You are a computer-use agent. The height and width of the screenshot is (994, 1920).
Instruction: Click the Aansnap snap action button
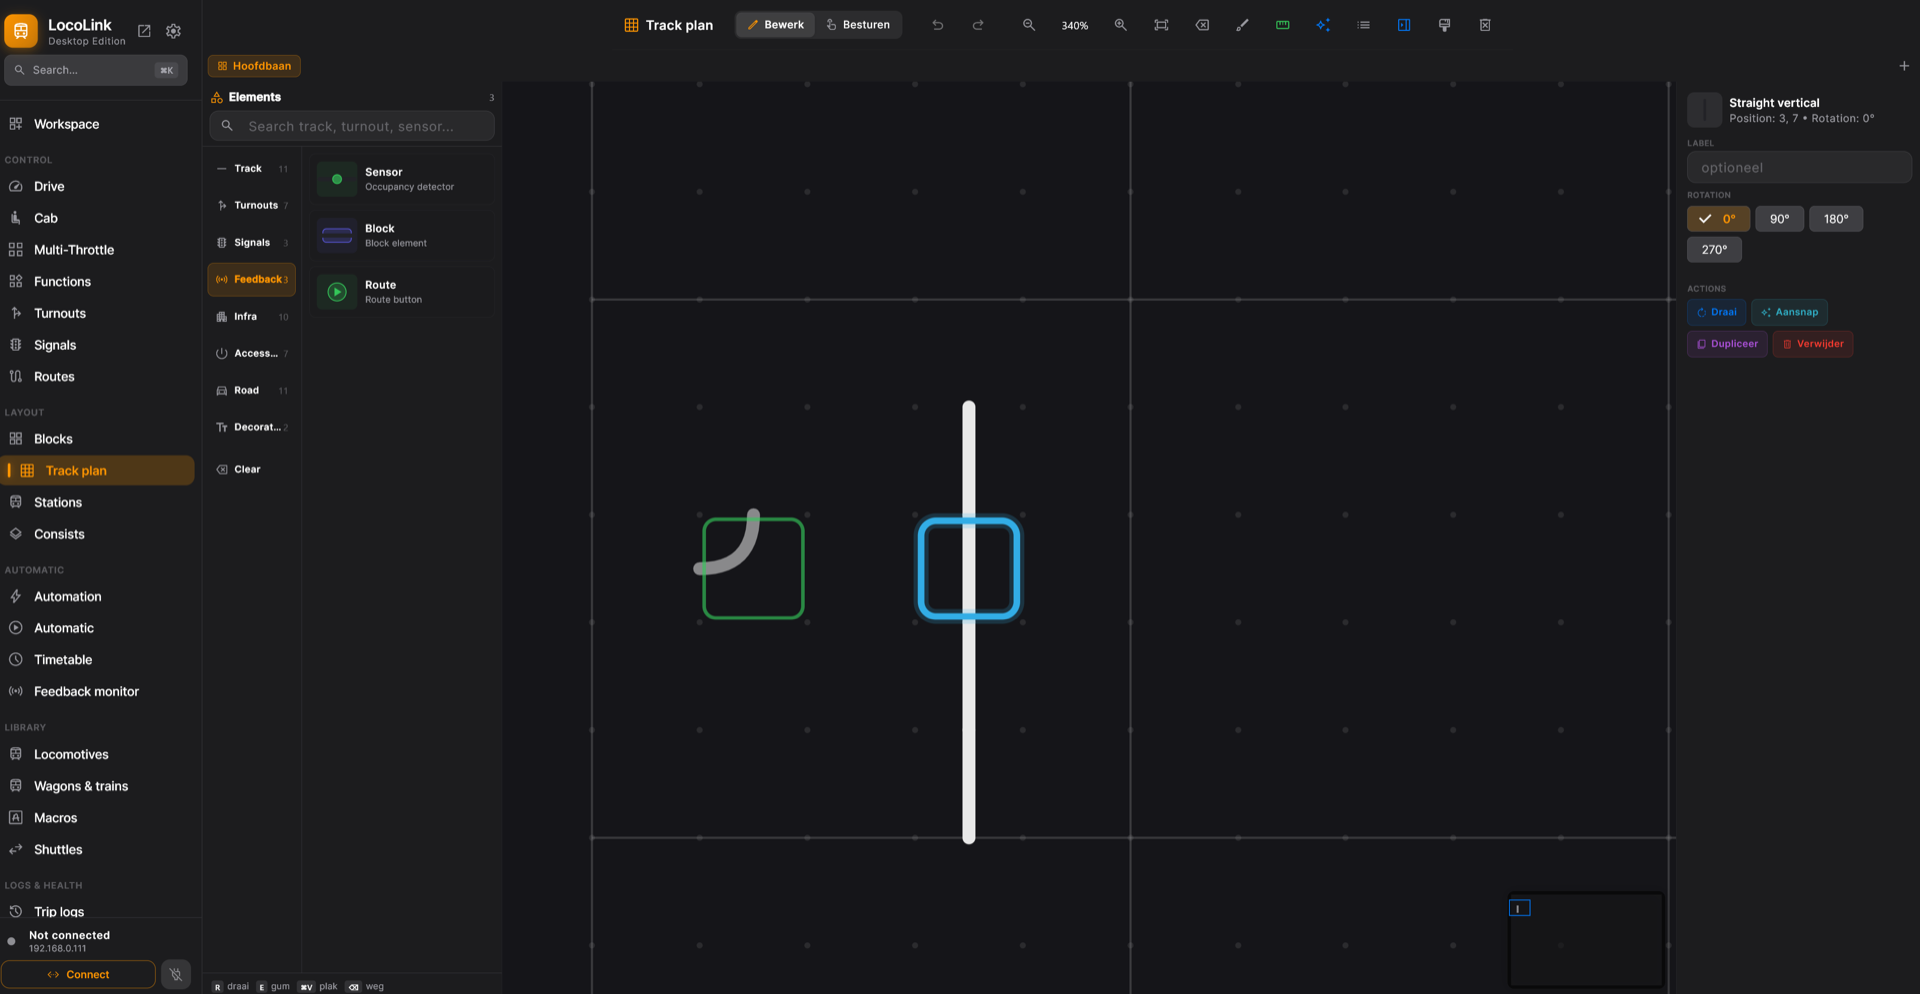1789,312
